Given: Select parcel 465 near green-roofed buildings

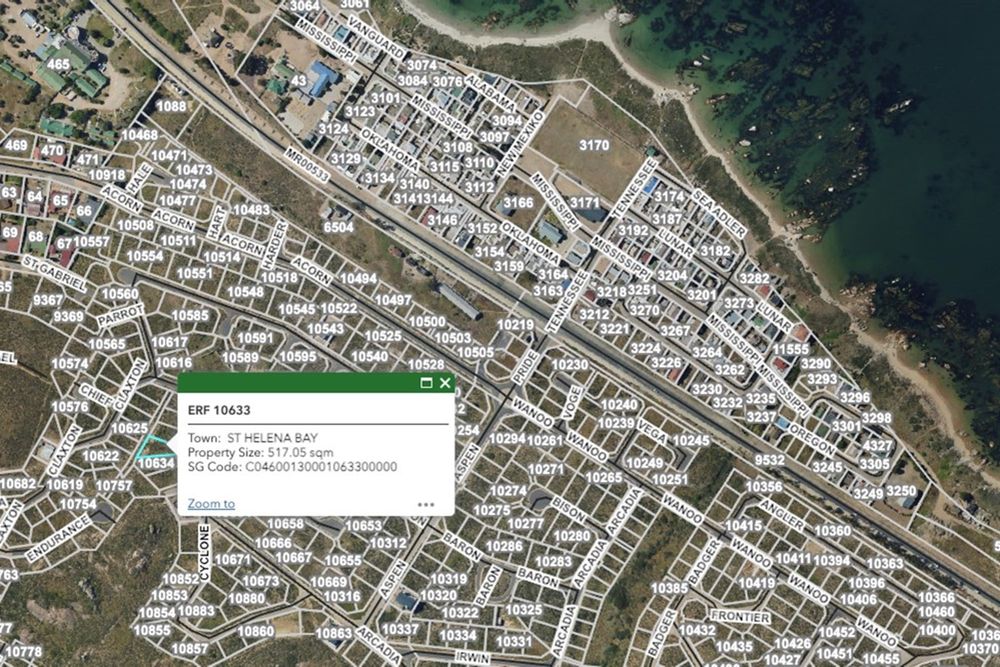Looking at the screenshot, I should coord(58,64).
